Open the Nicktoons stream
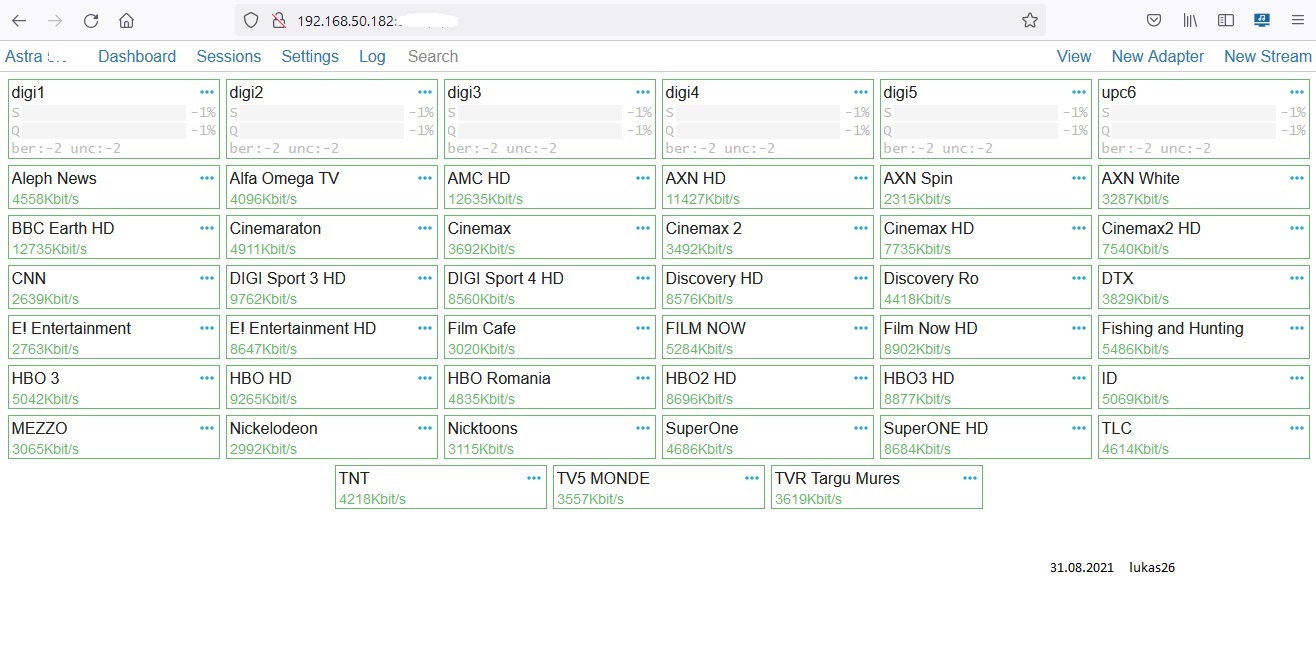Screen dimensions: 1316x648 point(550,437)
